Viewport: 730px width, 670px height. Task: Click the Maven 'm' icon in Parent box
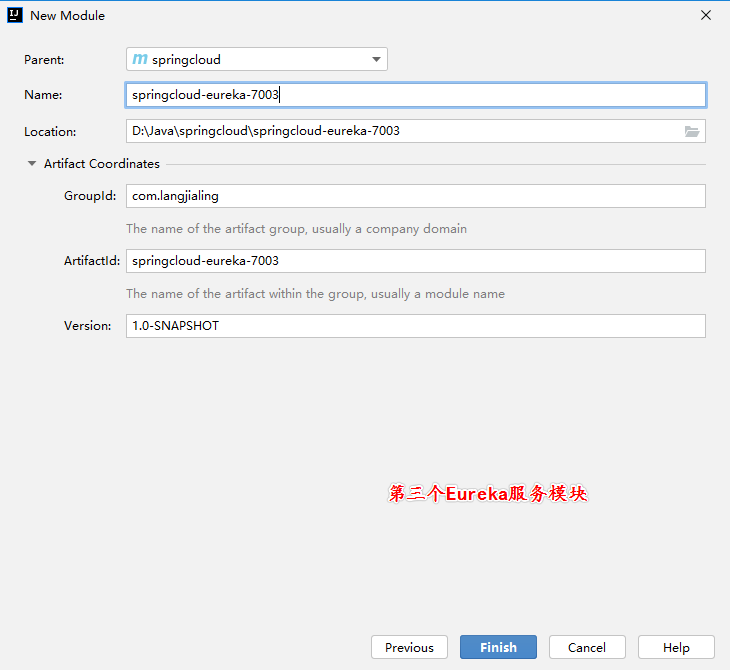tap(140, 60)
